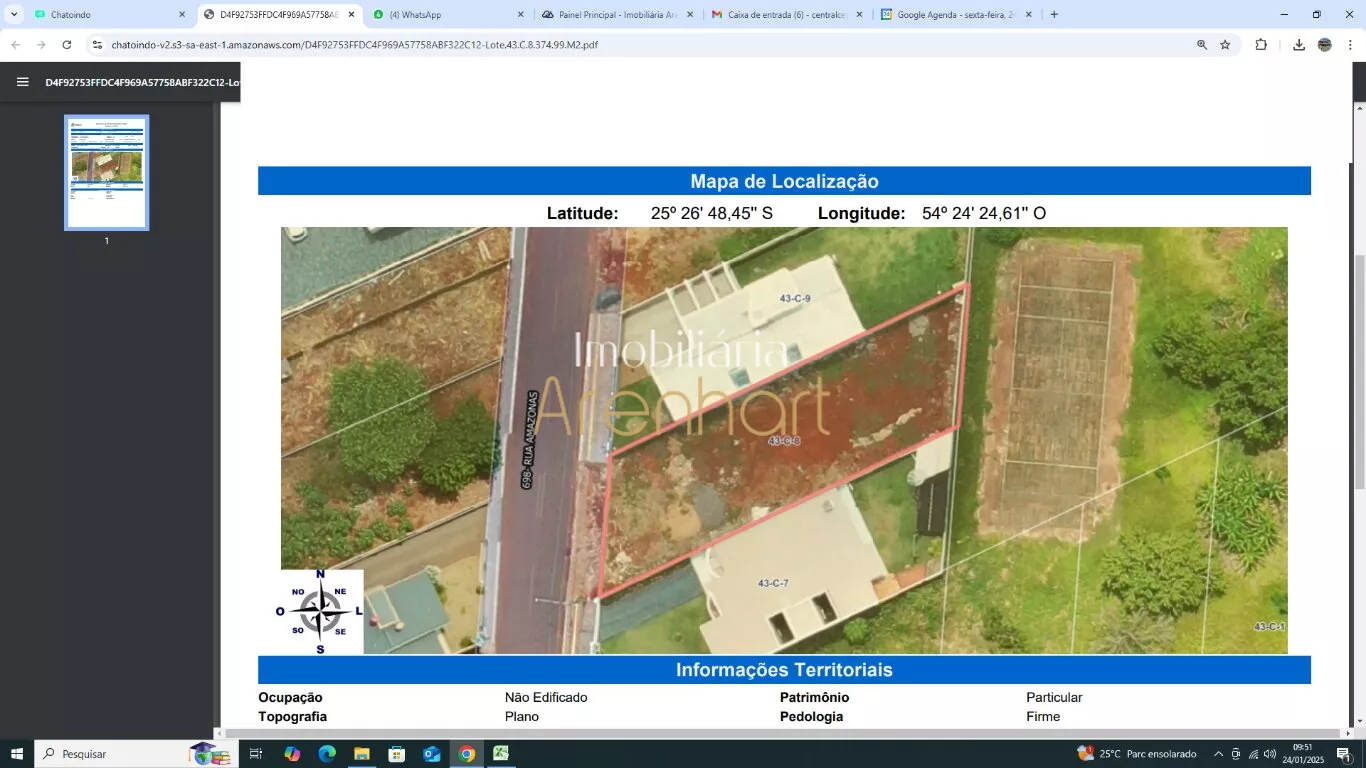The width and height of the screenshot is (1366, 768).
Task: Open Microsoft Store from the taskbar
Action: [397, 753]
